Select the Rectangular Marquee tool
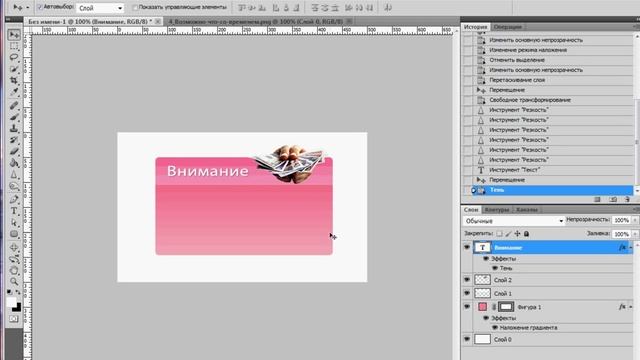This screenshot has width=640, height=360. coord(14,46)
